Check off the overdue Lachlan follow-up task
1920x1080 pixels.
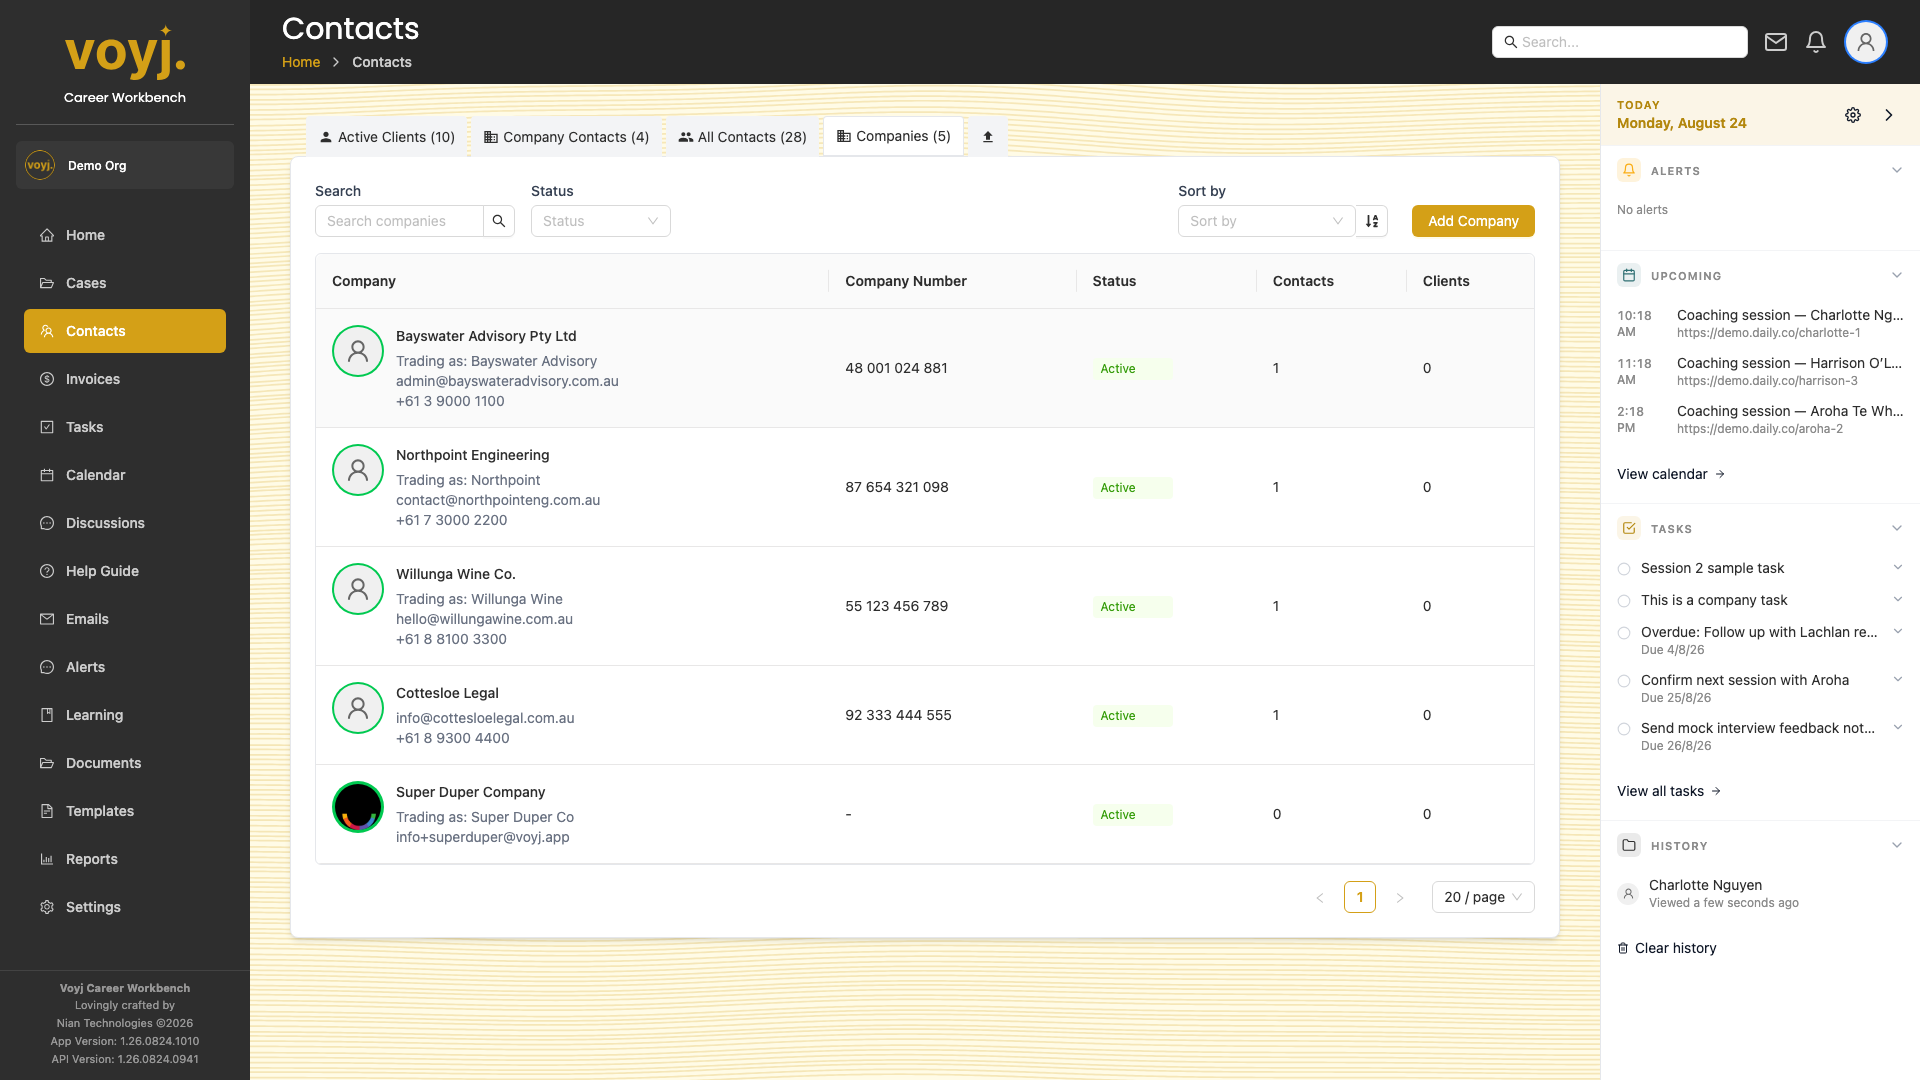point(1624,633)
